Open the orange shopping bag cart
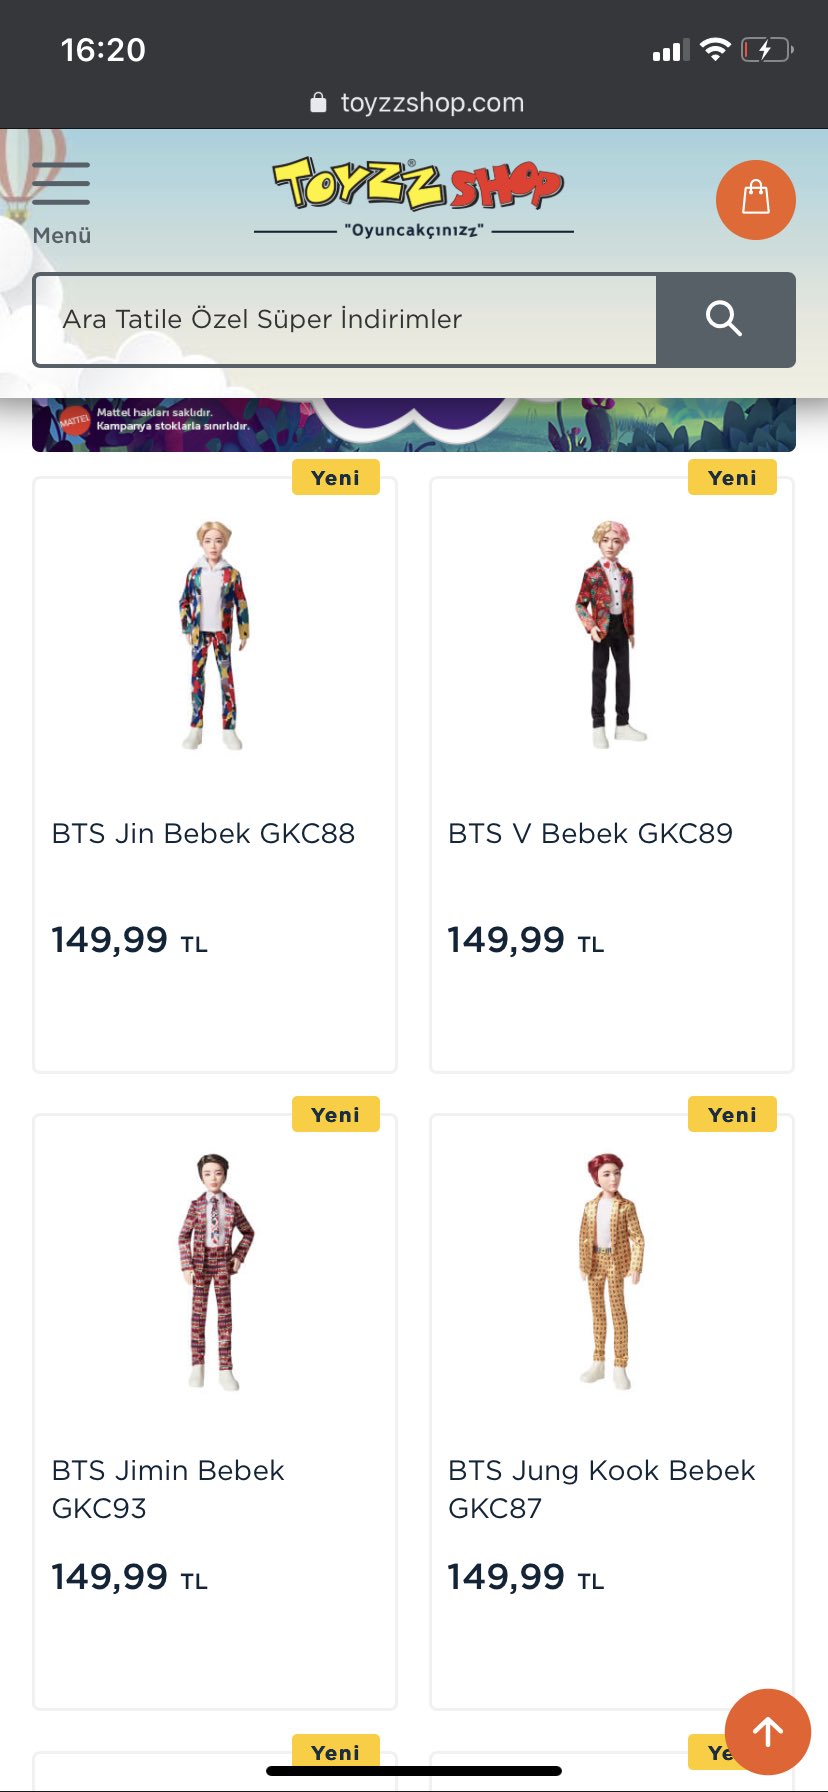Viewport: 828px width, 1792px height. coord(756,199)
